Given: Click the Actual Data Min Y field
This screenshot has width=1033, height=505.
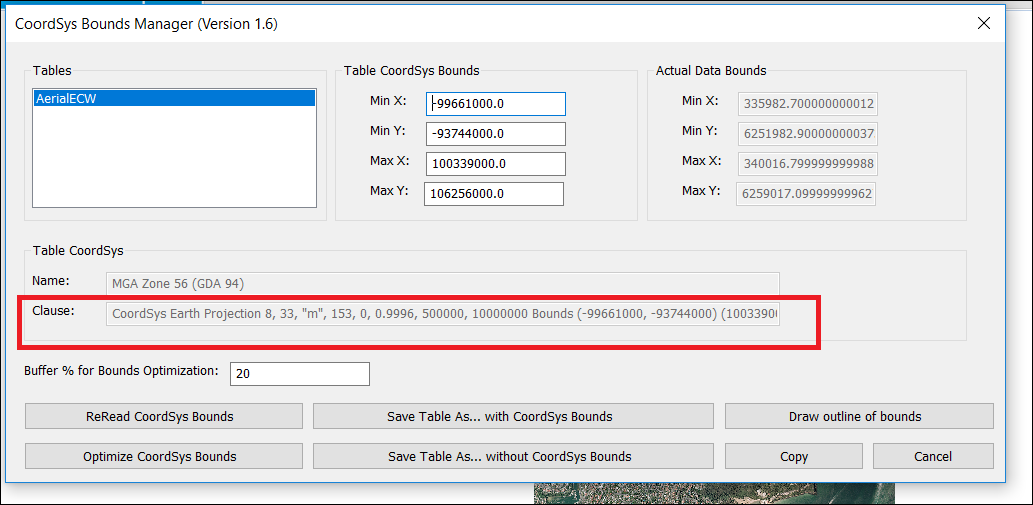Looking at the screenshot, I should click(808, 133).
